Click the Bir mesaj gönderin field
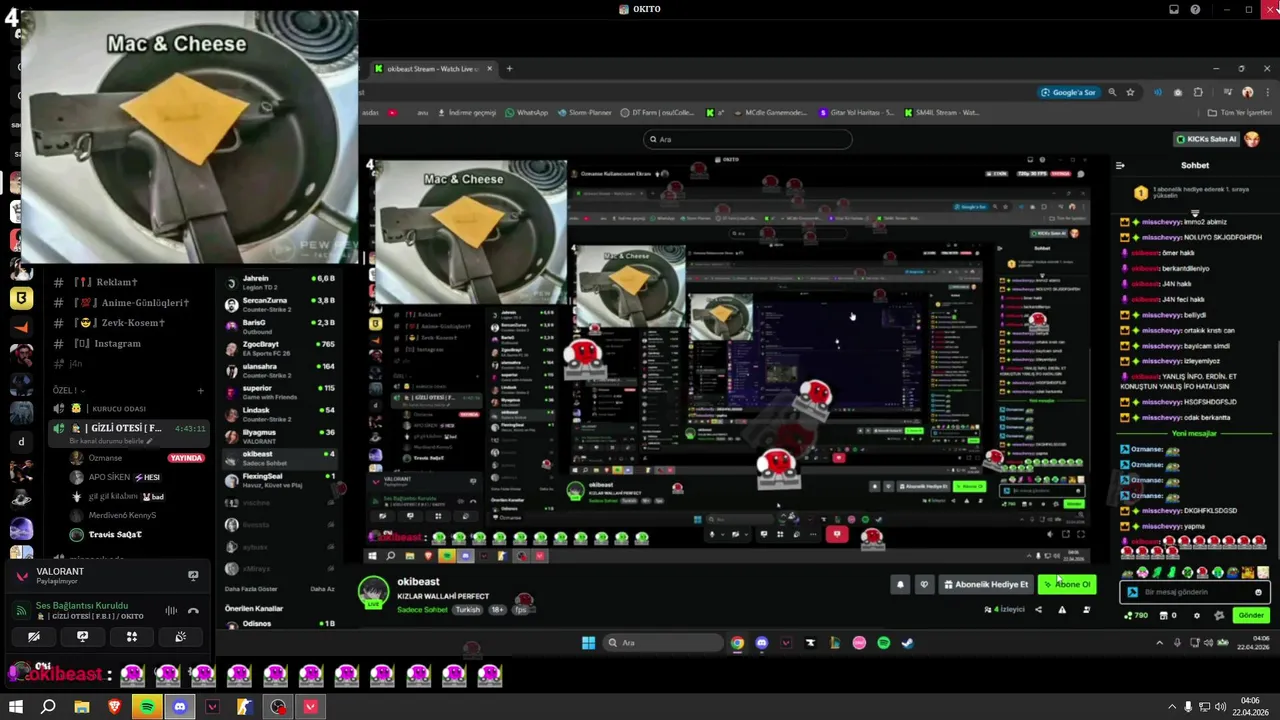 [x=1196, y=592]
